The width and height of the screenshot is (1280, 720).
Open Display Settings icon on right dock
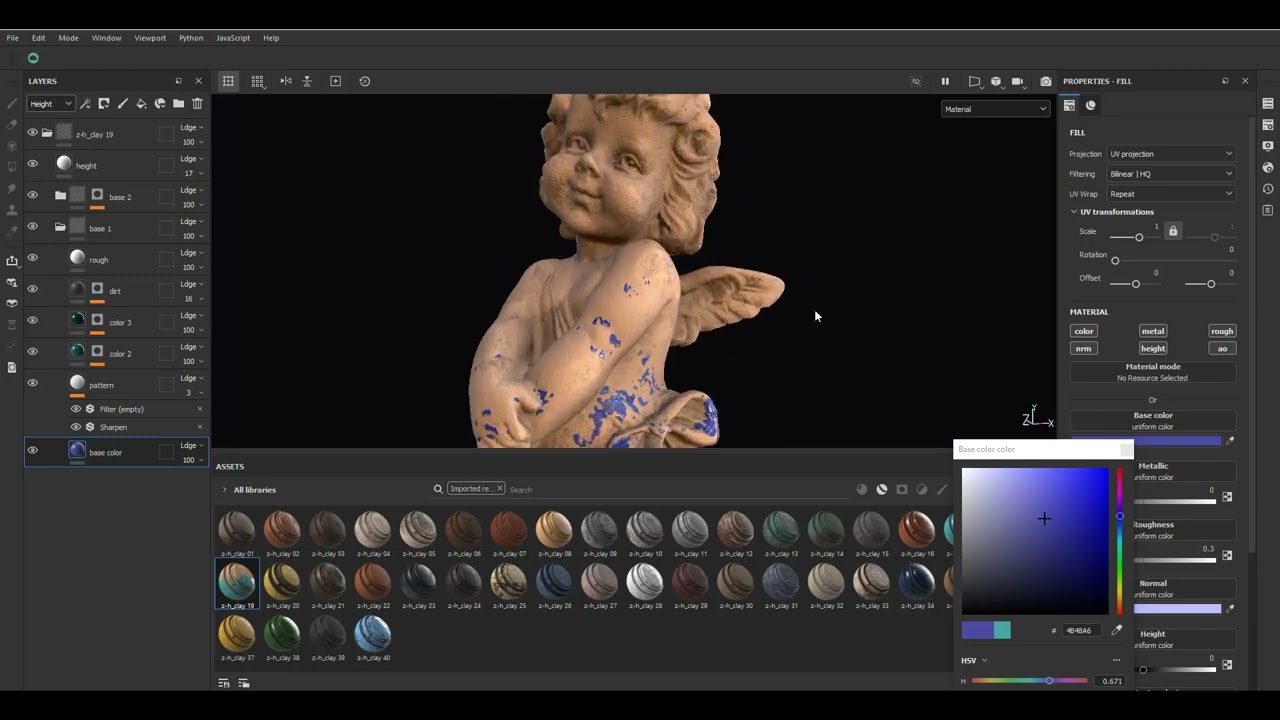pyautogui.click(x=1268, y=146)
